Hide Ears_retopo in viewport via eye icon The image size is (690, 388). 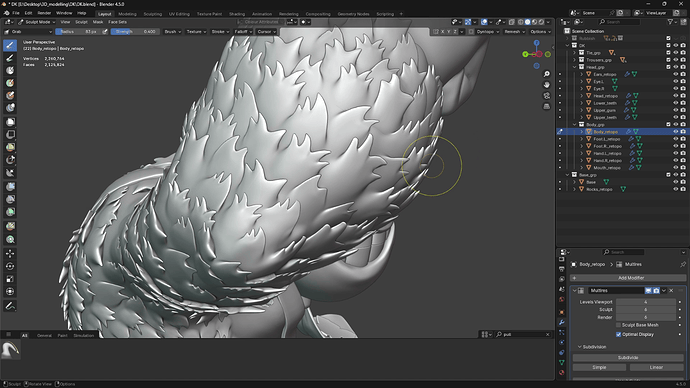click(x=676, y=74)
